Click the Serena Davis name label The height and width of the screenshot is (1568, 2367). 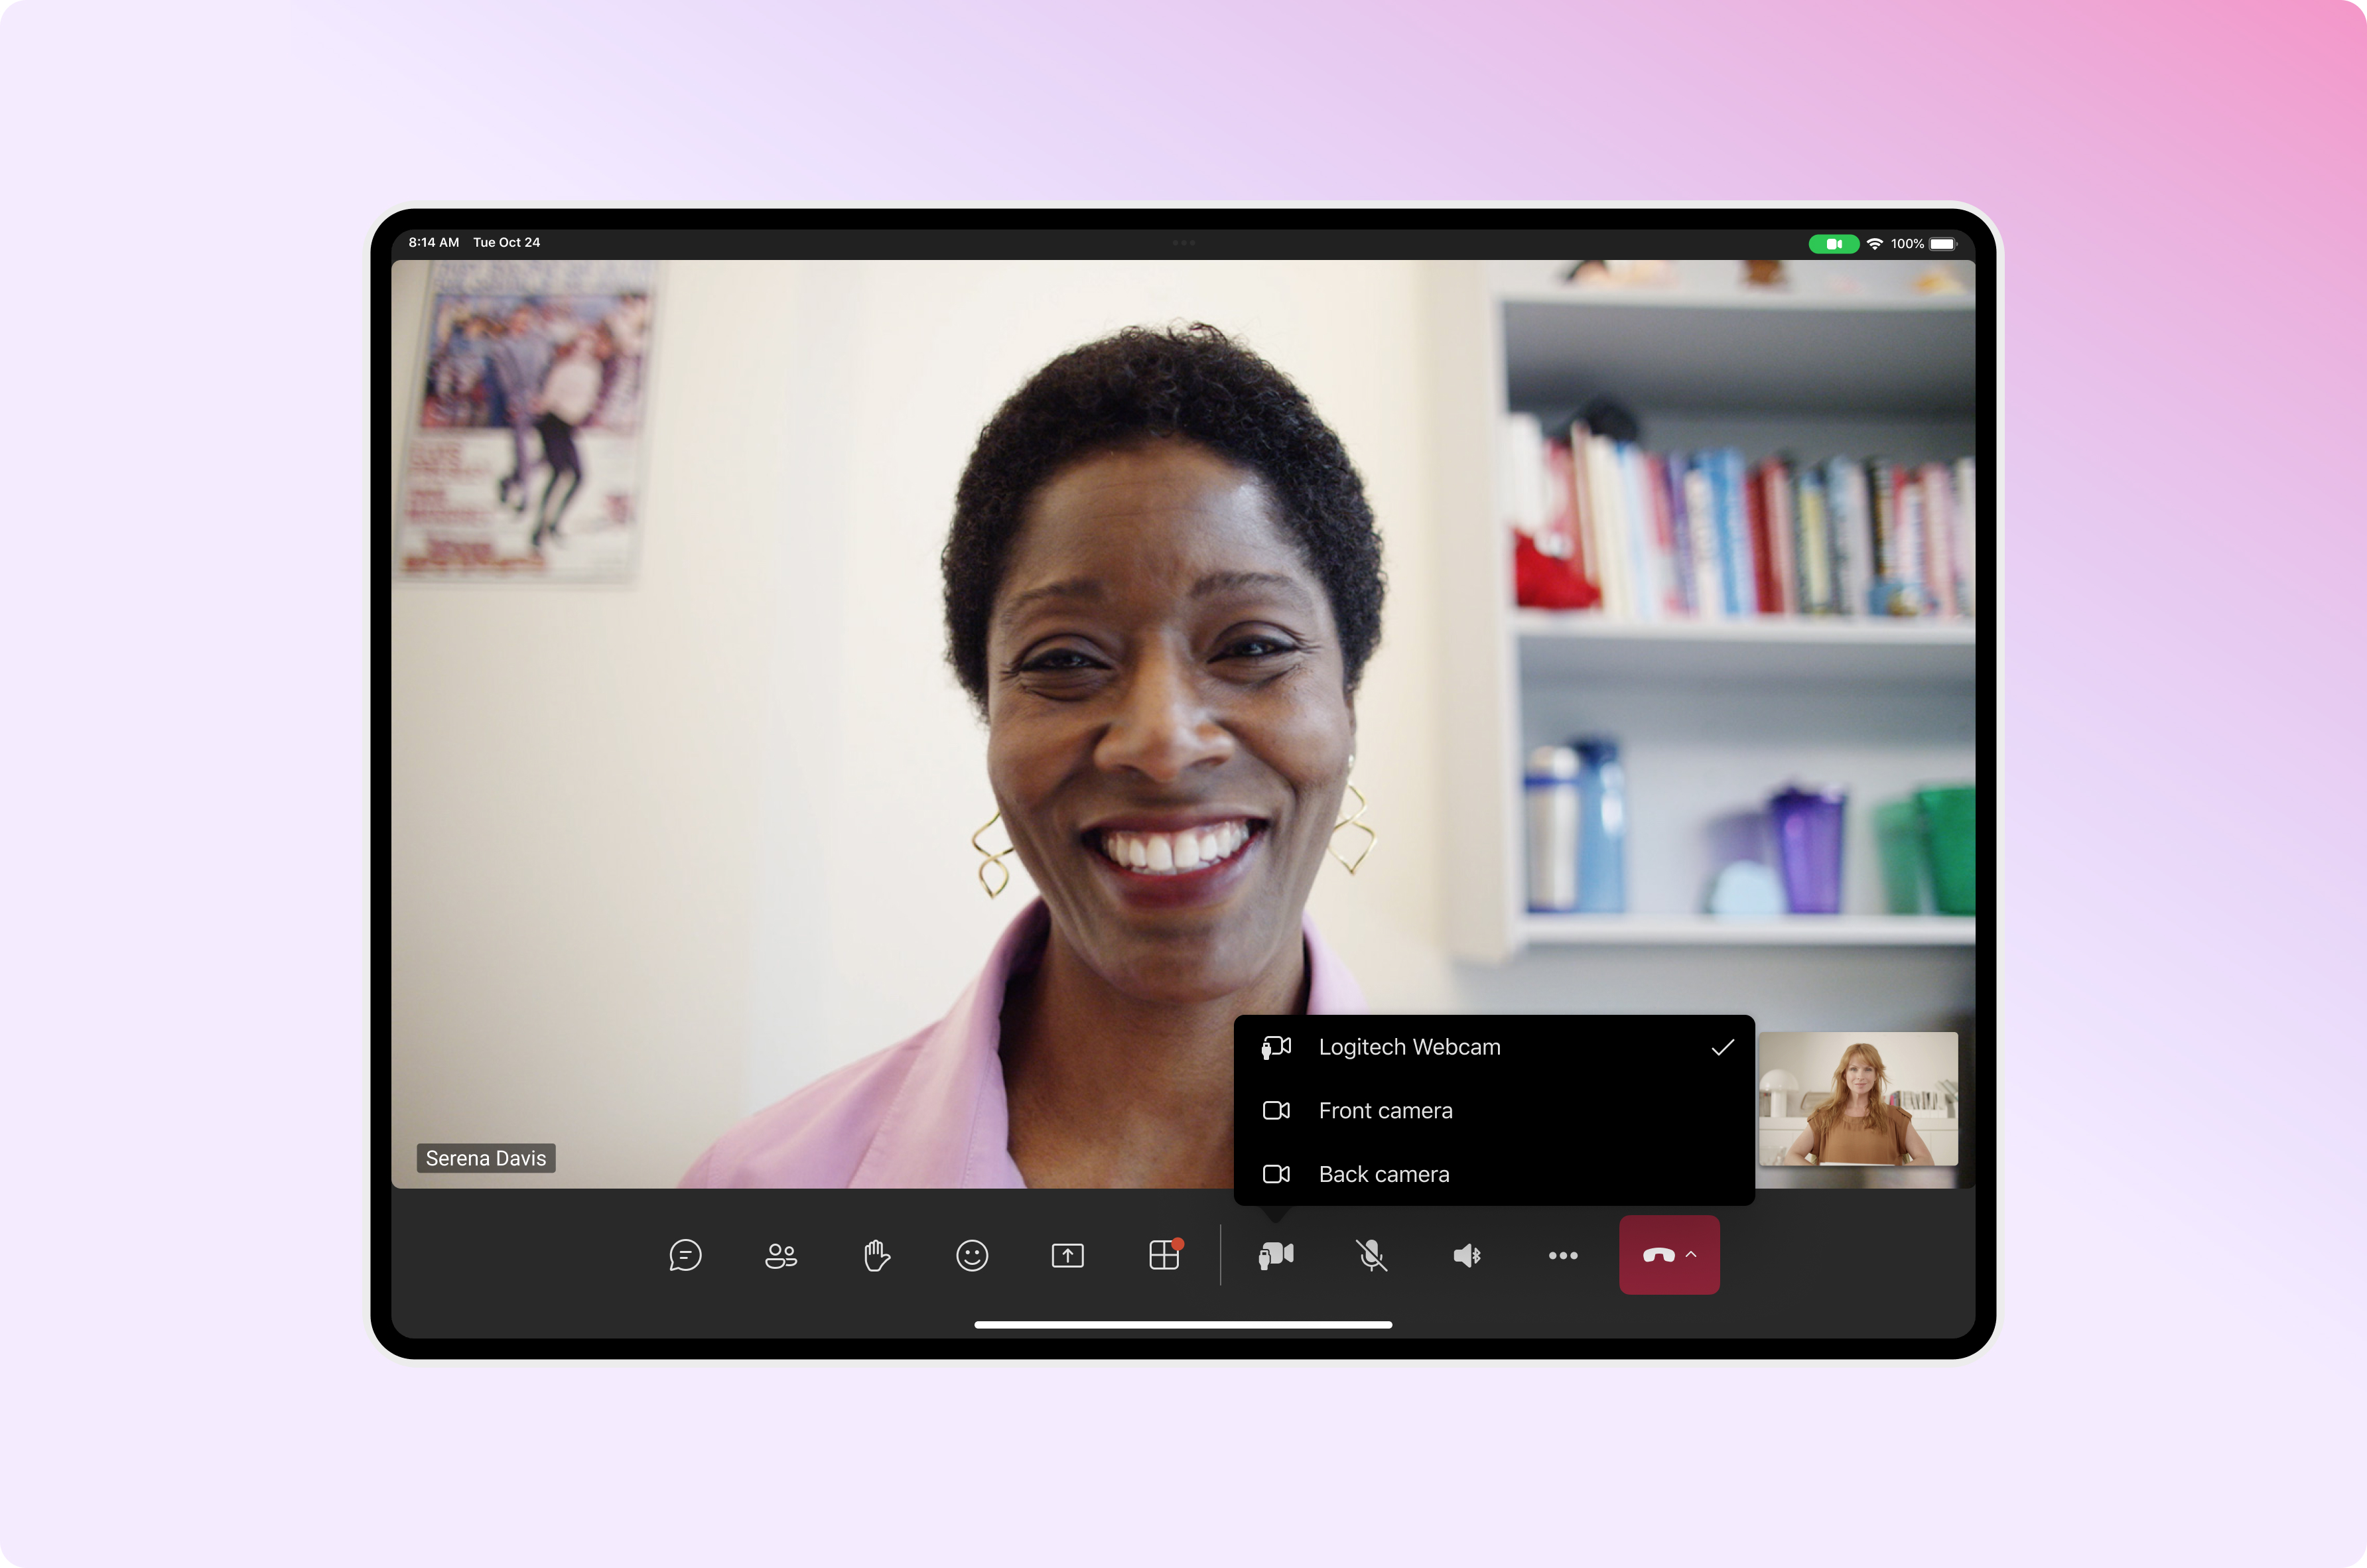(x=486, y=1158)
